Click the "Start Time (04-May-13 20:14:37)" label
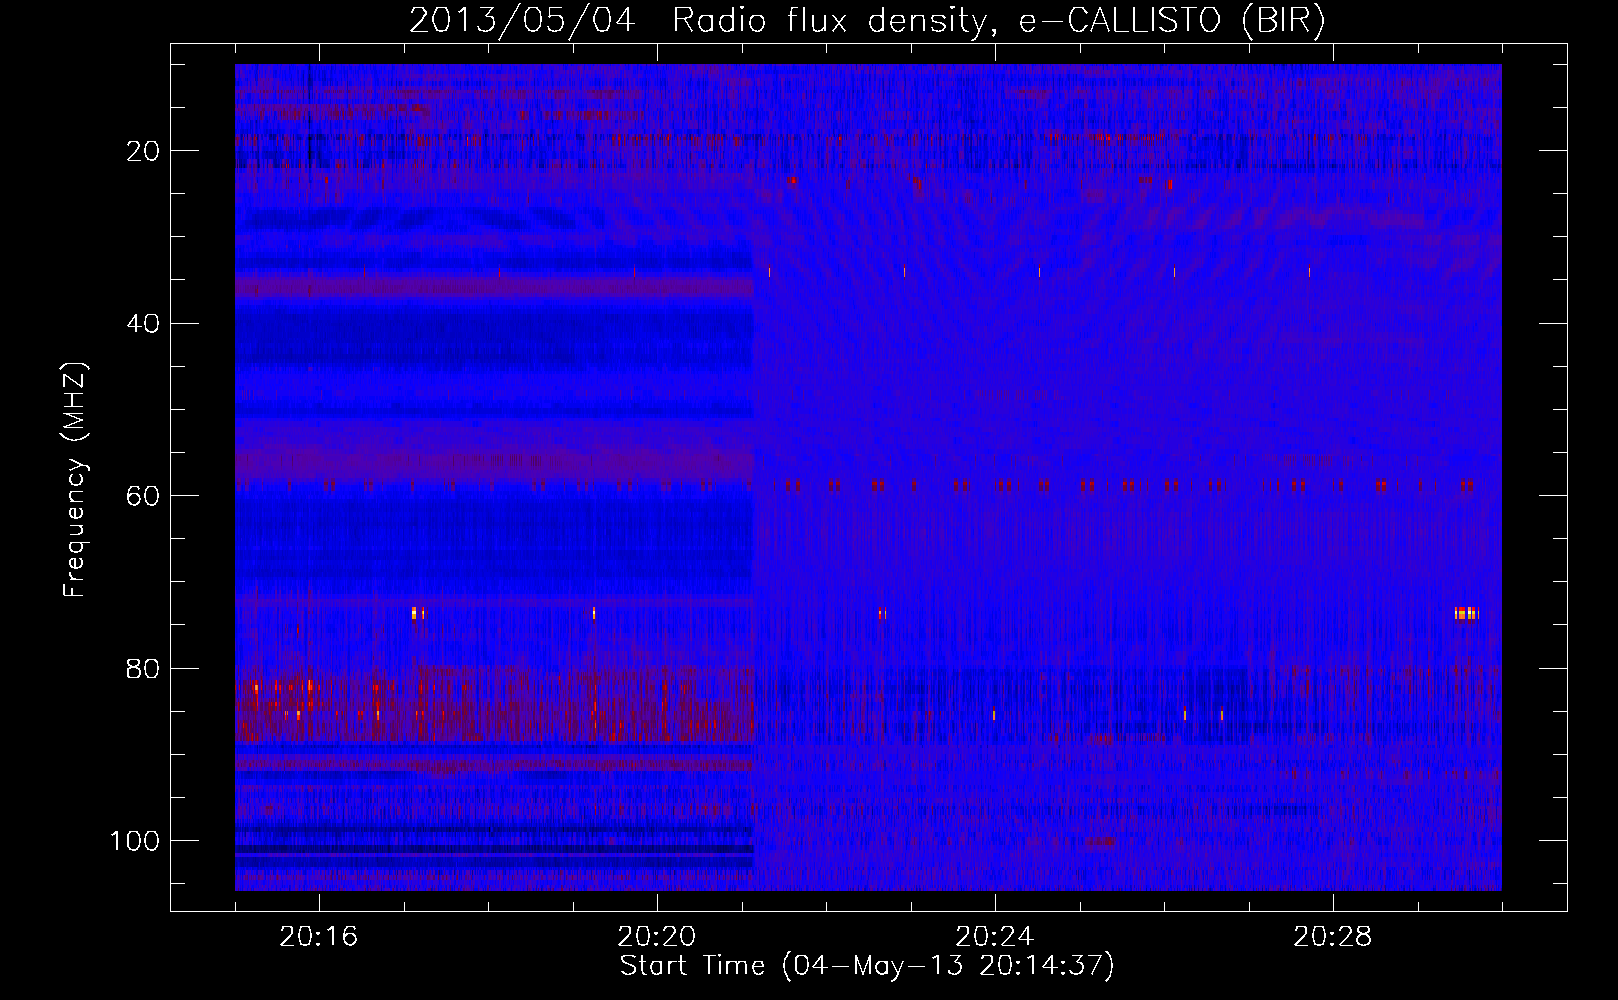The image size is (1618, 1000). [867, 966]
